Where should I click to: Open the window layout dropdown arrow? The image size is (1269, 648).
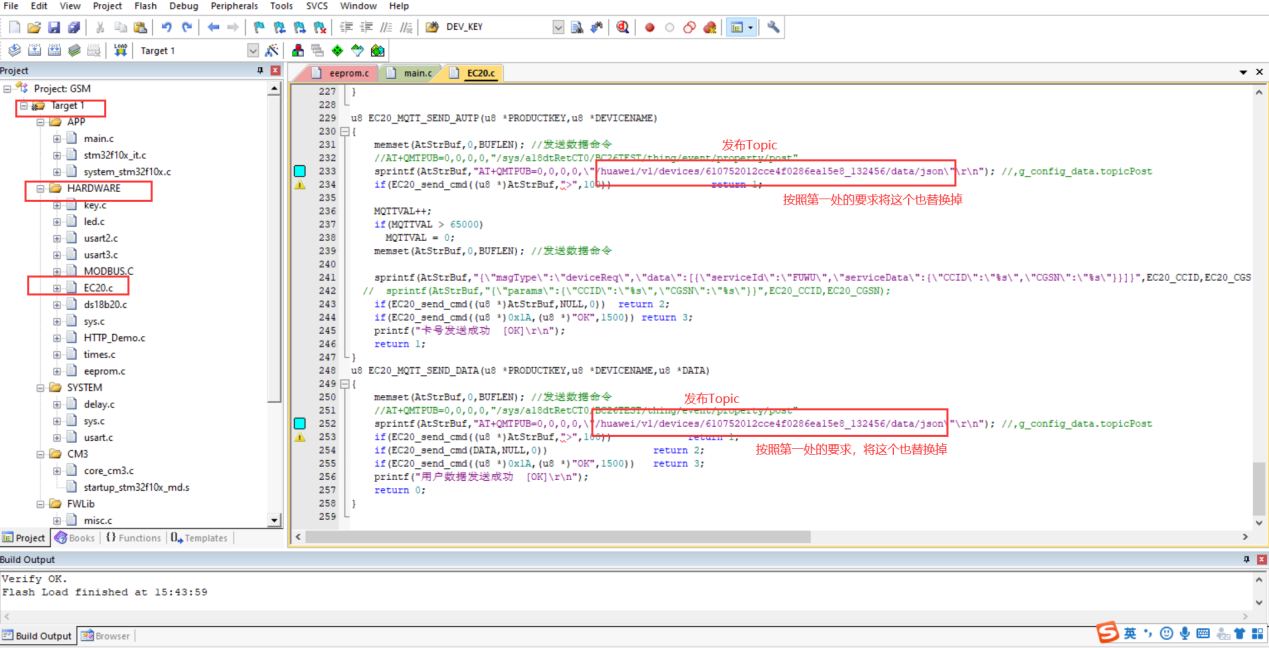click(x=751, y=27)
